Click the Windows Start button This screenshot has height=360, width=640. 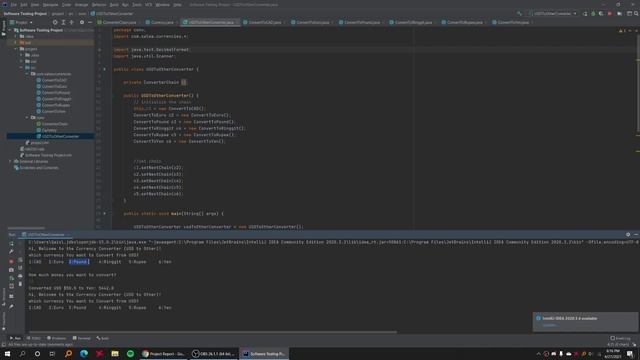(x=7, y=353)
